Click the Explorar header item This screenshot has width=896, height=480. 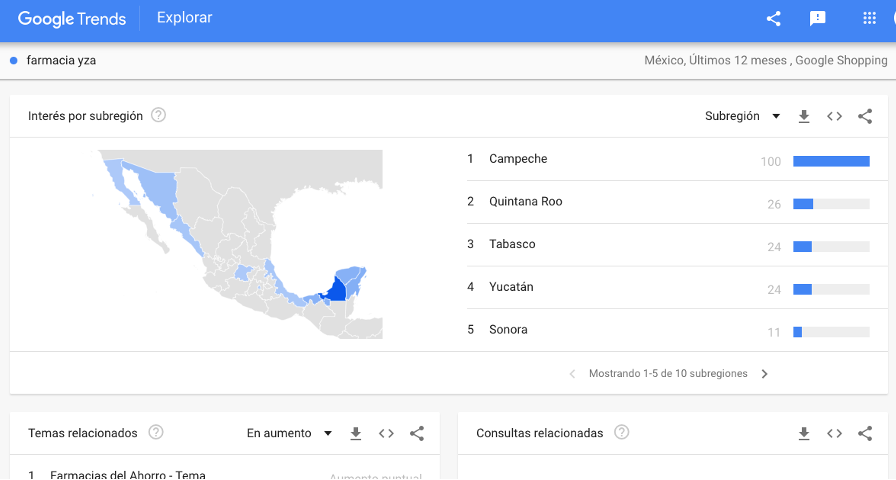[184, 18]
